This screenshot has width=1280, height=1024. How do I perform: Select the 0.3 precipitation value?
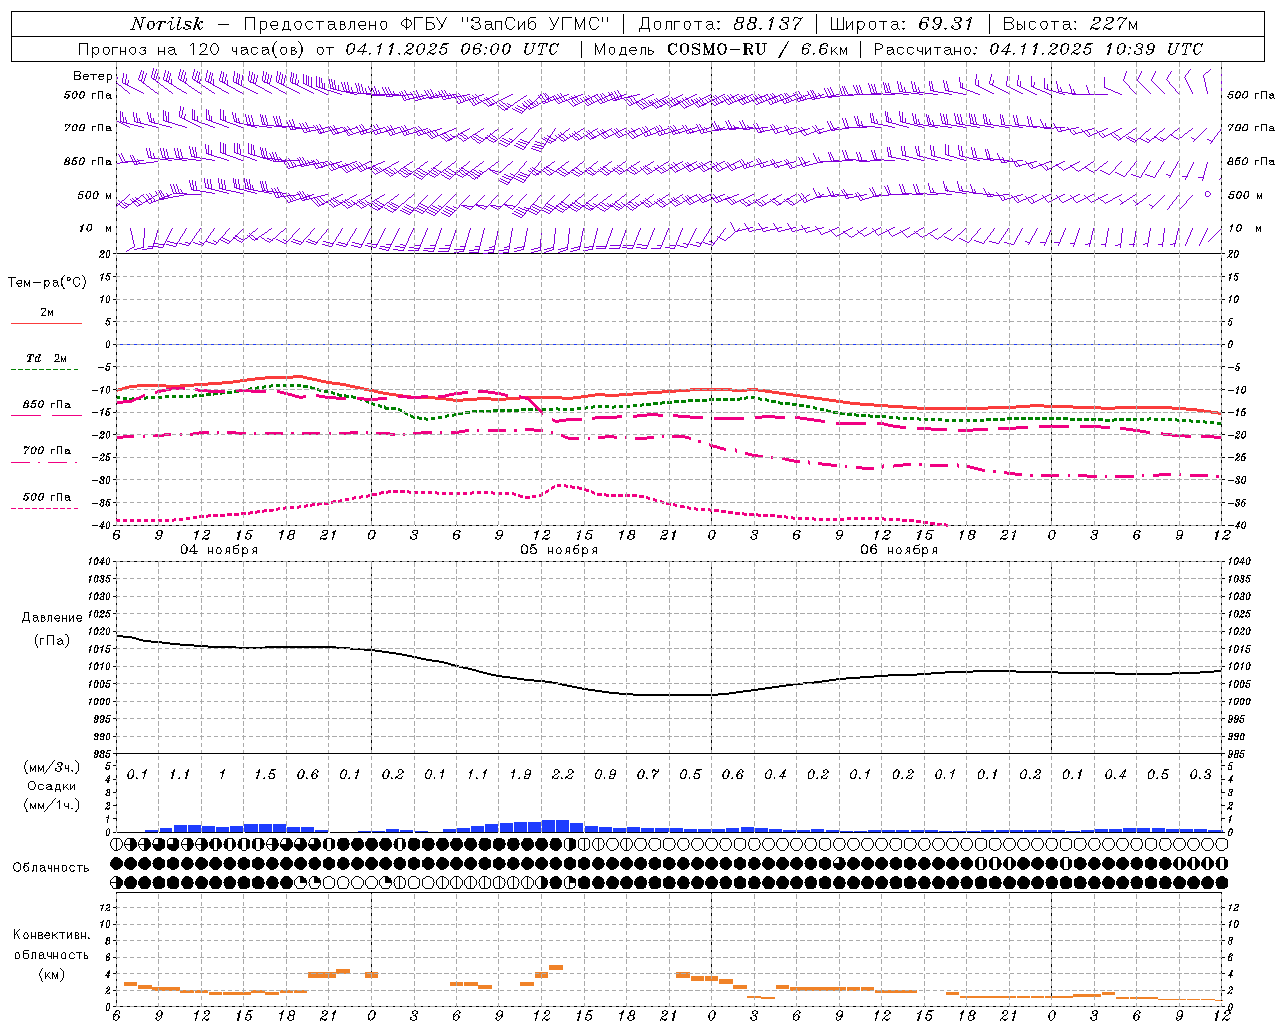[1200, 774]
